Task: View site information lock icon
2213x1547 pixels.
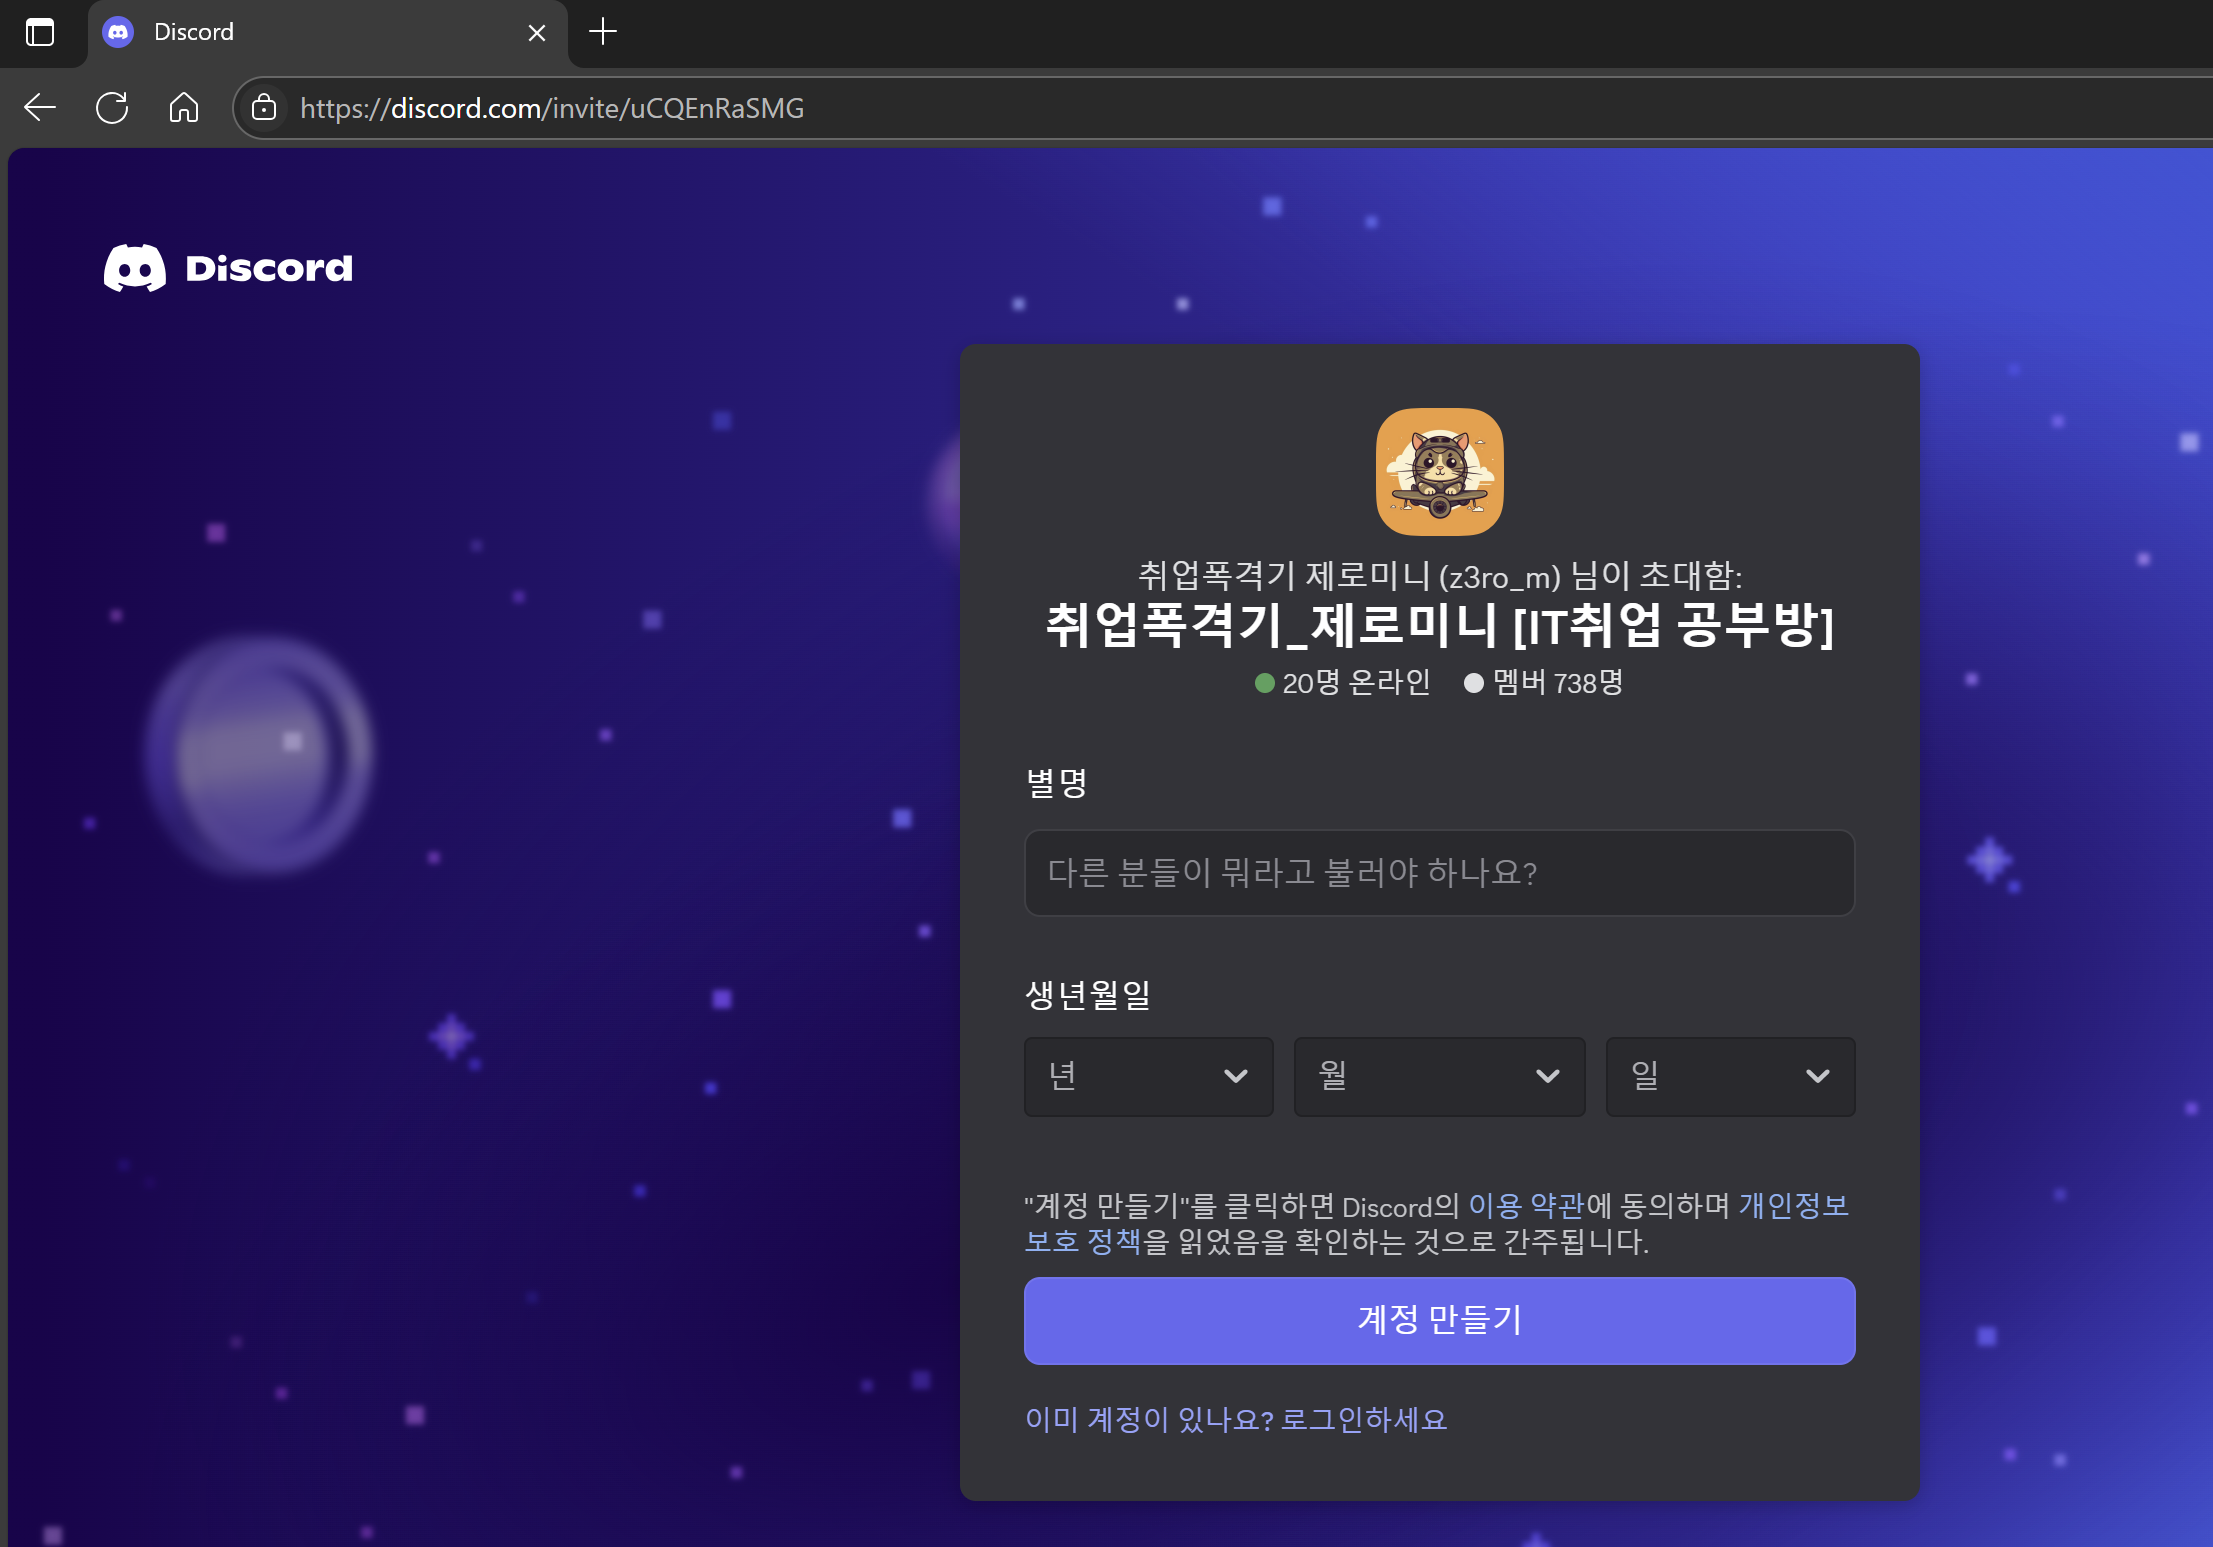Action: click(x=264, y=108)
